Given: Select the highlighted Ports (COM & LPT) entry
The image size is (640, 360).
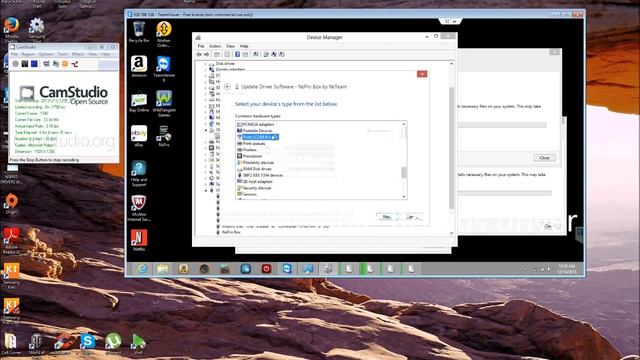Looking at the screenshot, I should 258,137.
